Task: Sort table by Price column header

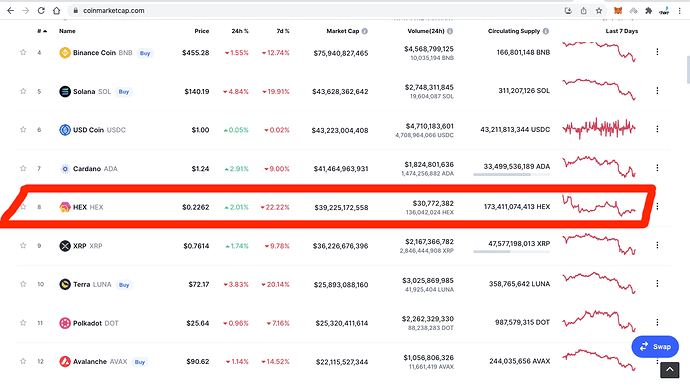Action: coord(202,31)
